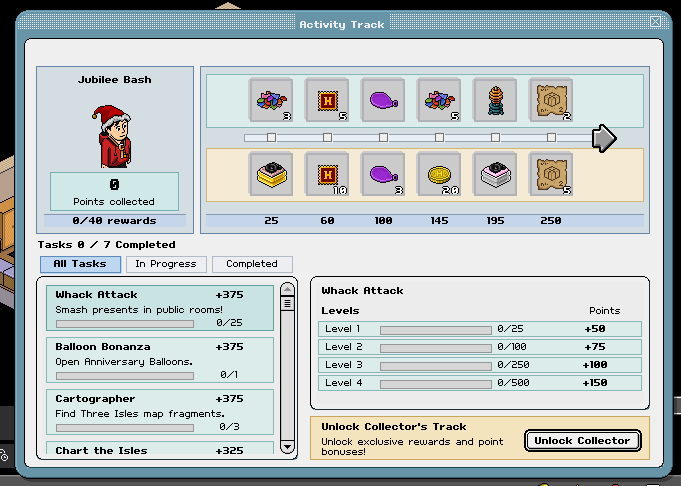Click the task list scrollbar thumb
The image size is (681, 486).
[287, 303]
